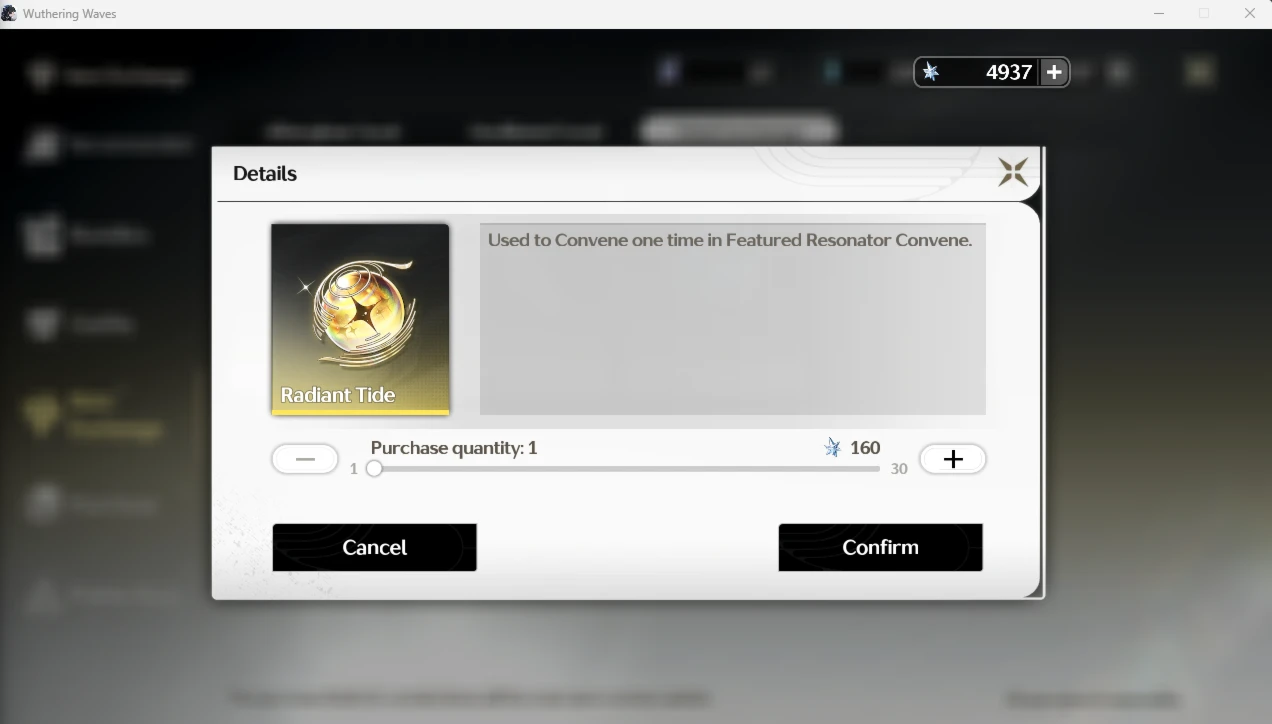Minimize the Wuthering Waves window
This screenshot has height=724, width=1272.
click(x=1159, y=14)
